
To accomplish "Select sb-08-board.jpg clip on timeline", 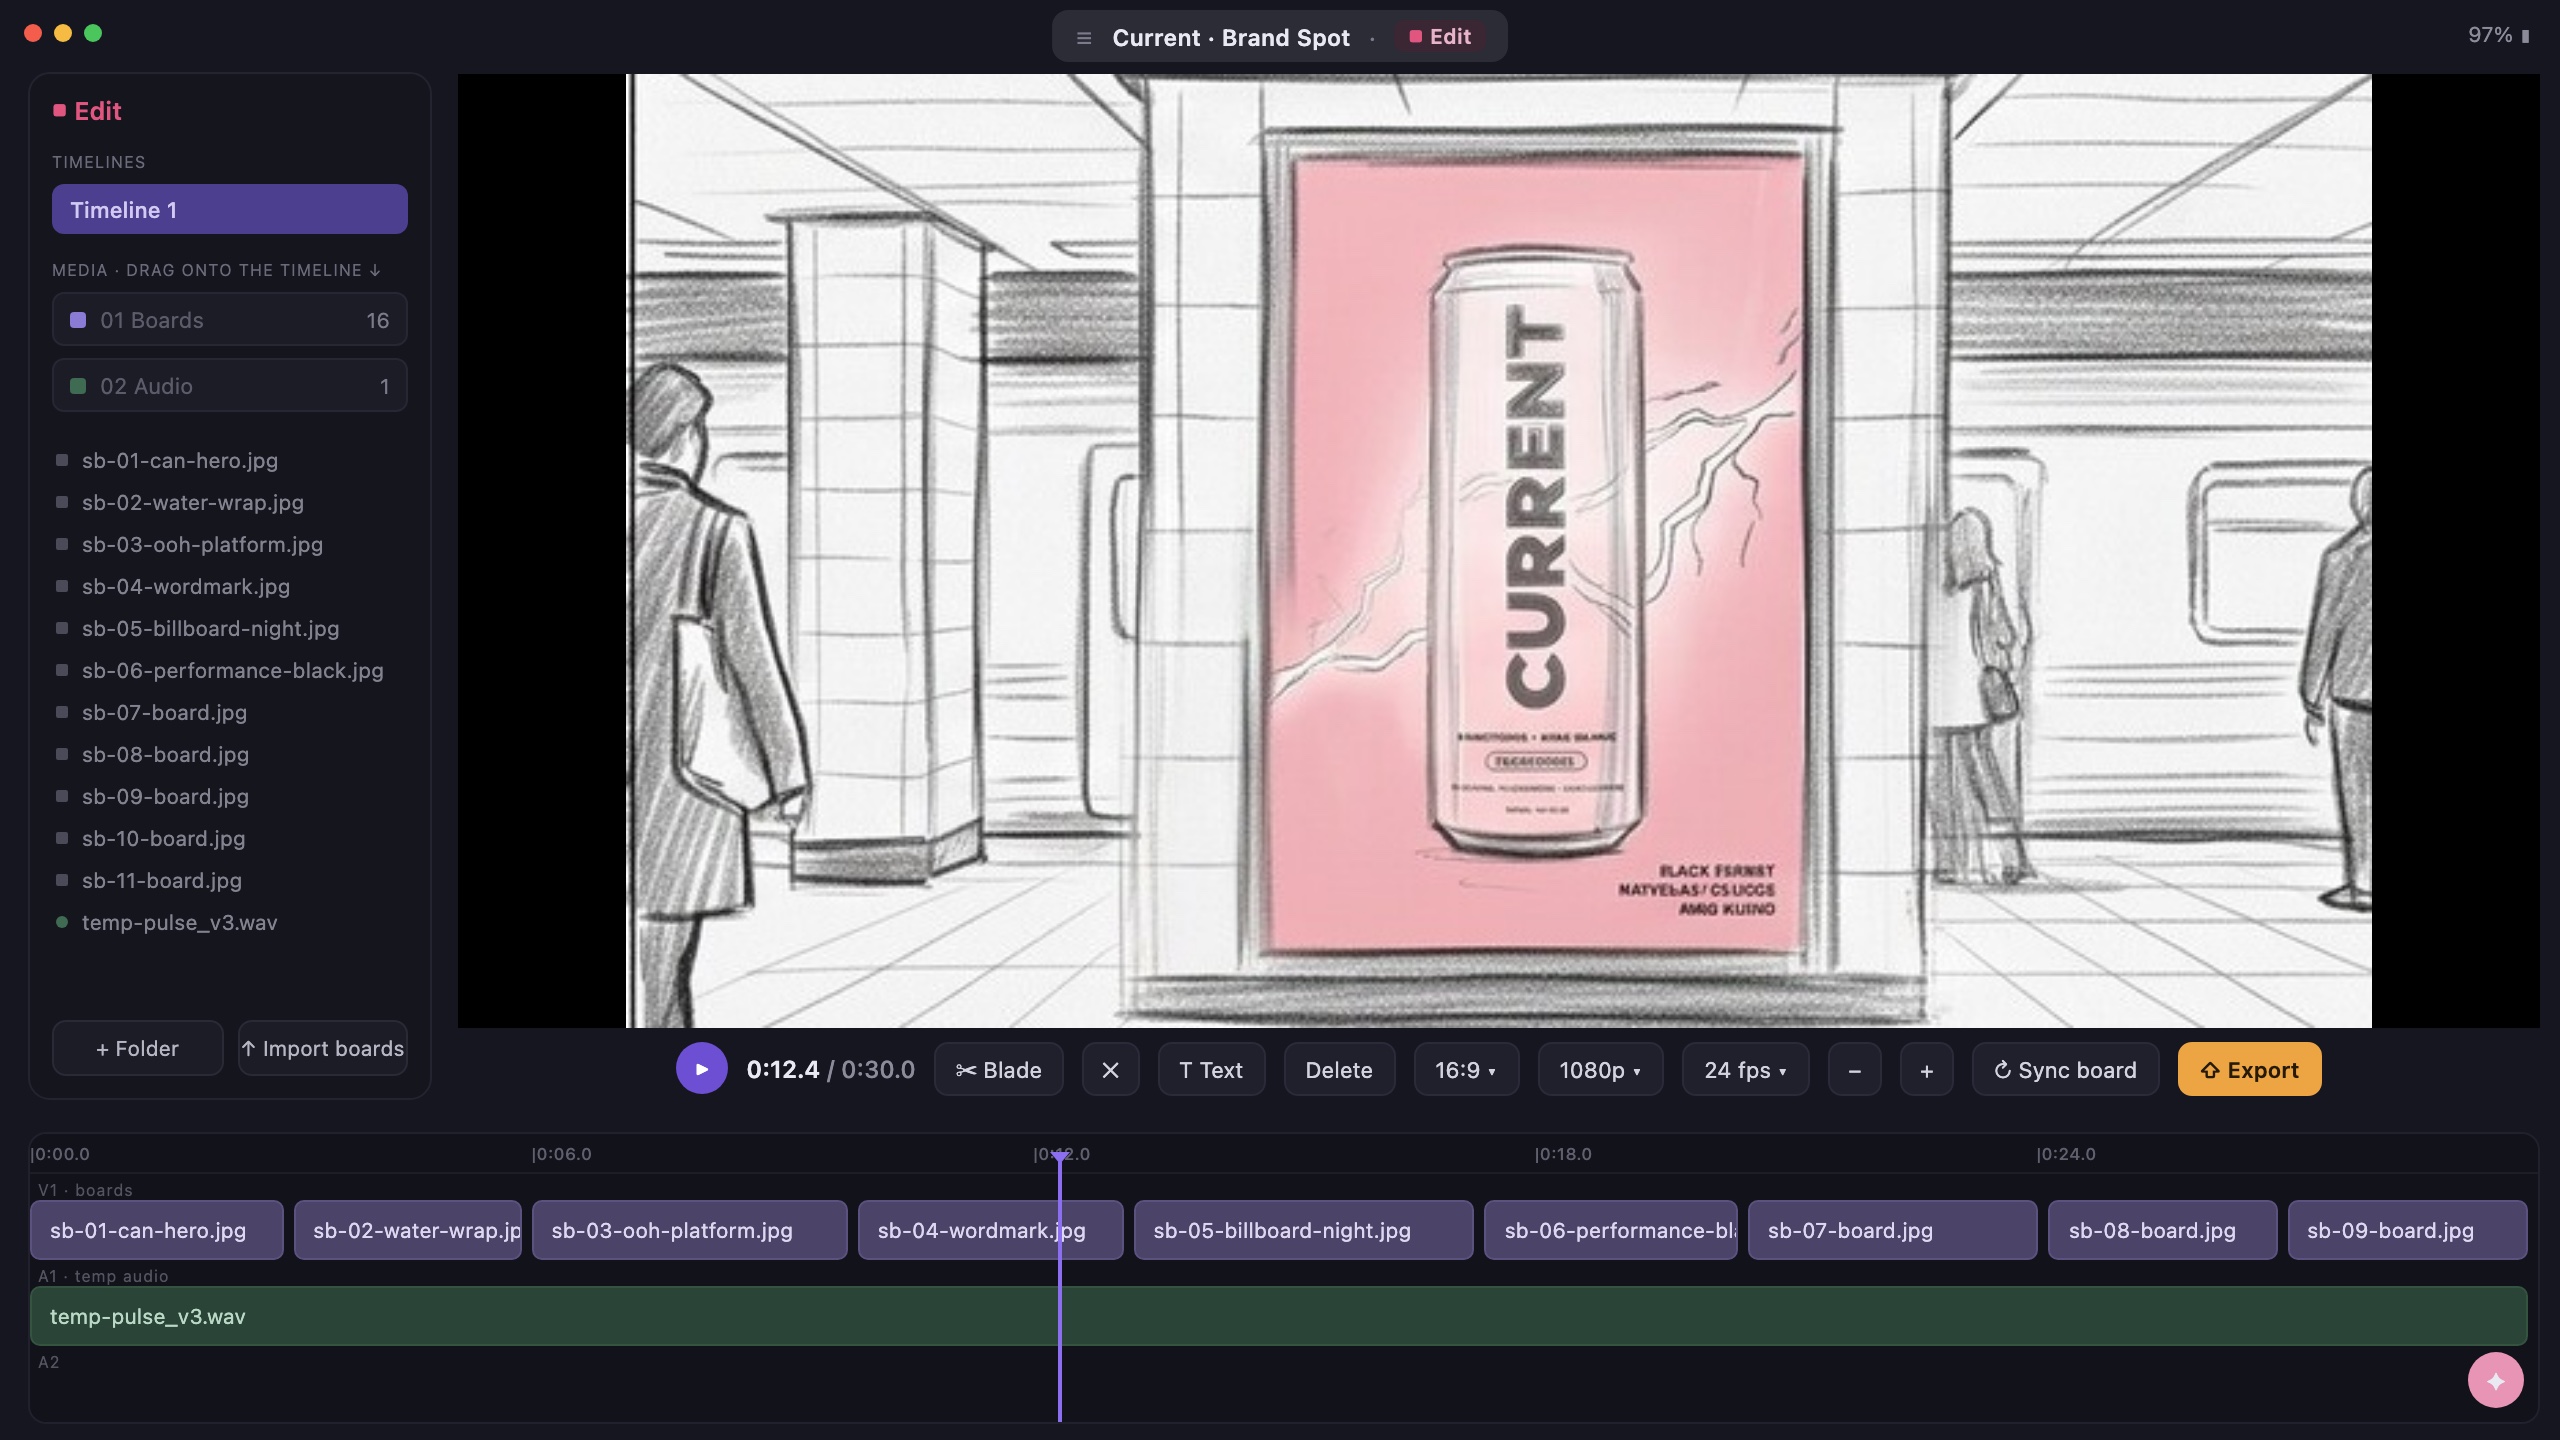I will click(x=2163, y=1230).
